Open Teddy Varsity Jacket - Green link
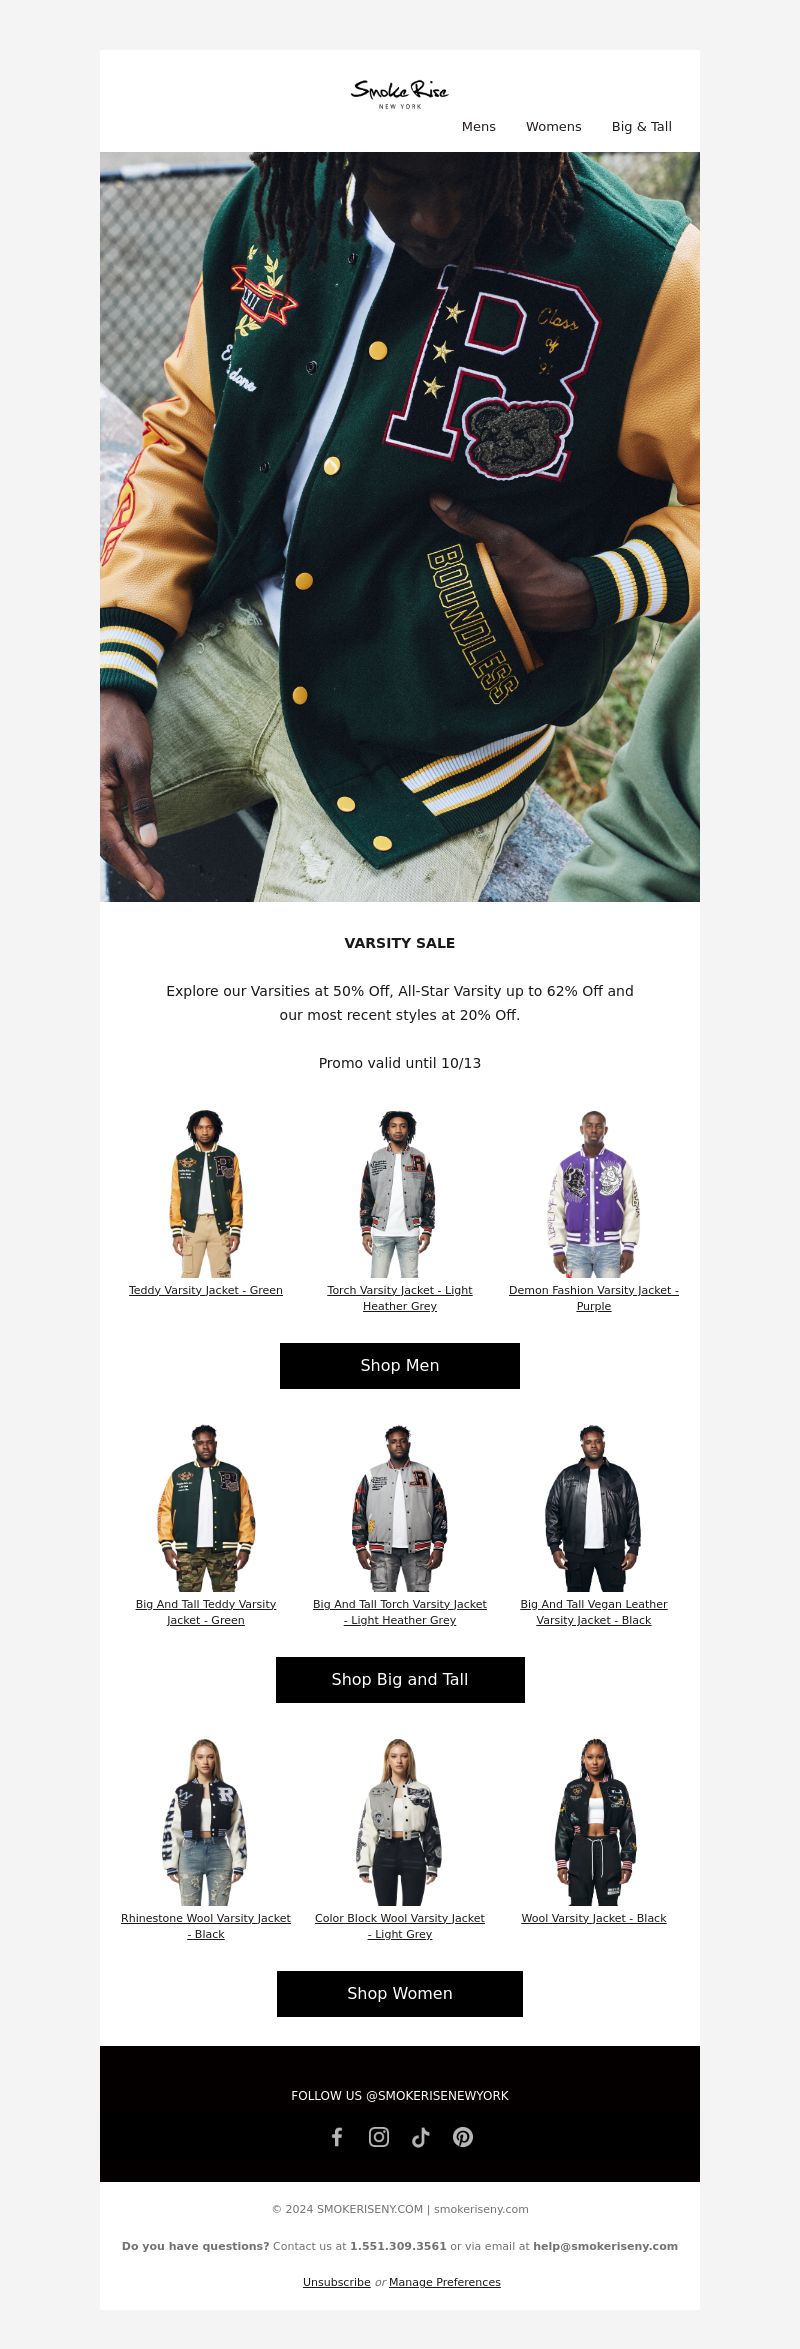The width and height of the screenshot is (800, 2349). (206, 1290)
